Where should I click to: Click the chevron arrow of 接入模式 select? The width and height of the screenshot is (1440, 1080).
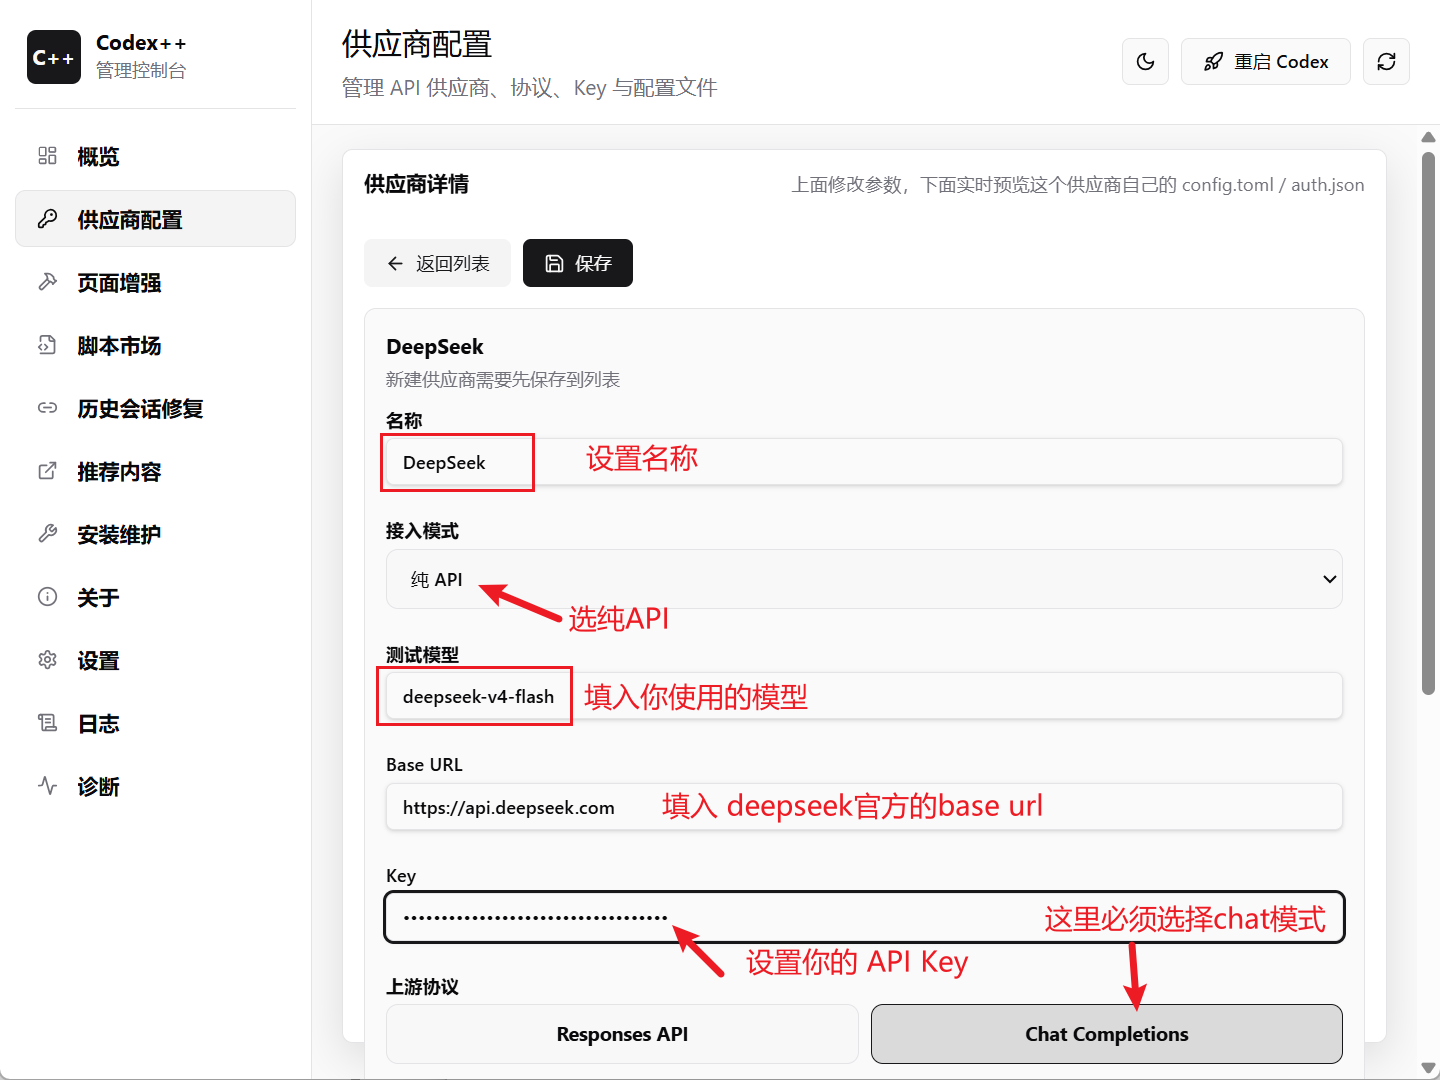[1329, 579]
